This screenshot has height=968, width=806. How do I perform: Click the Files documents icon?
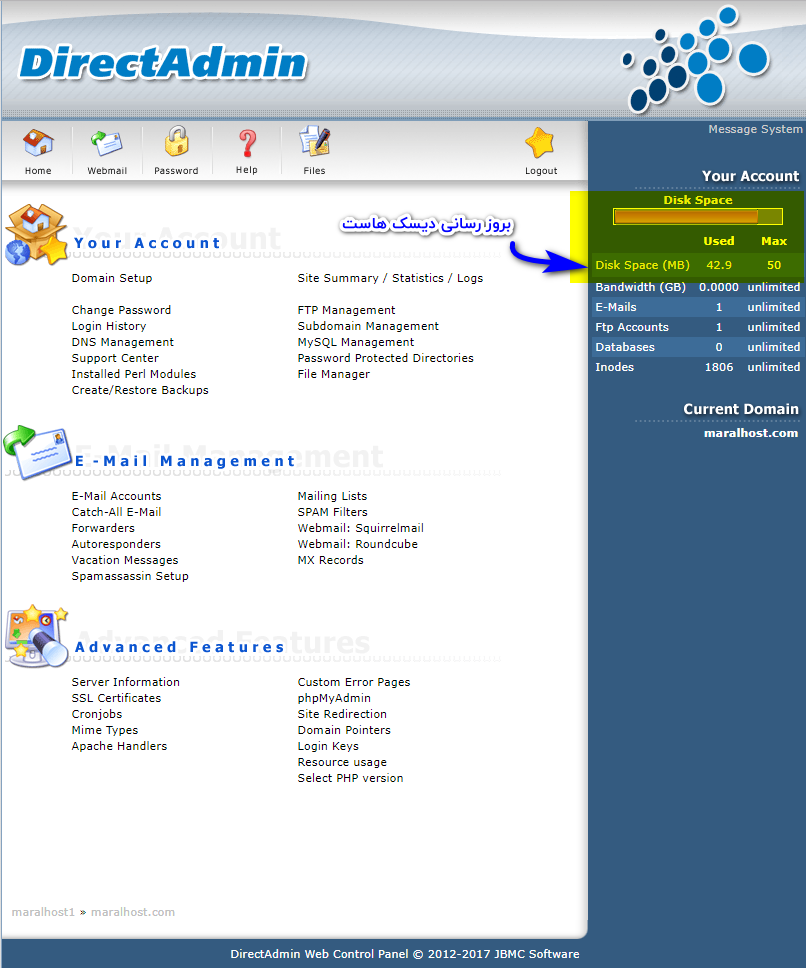(x=315, y=141)
